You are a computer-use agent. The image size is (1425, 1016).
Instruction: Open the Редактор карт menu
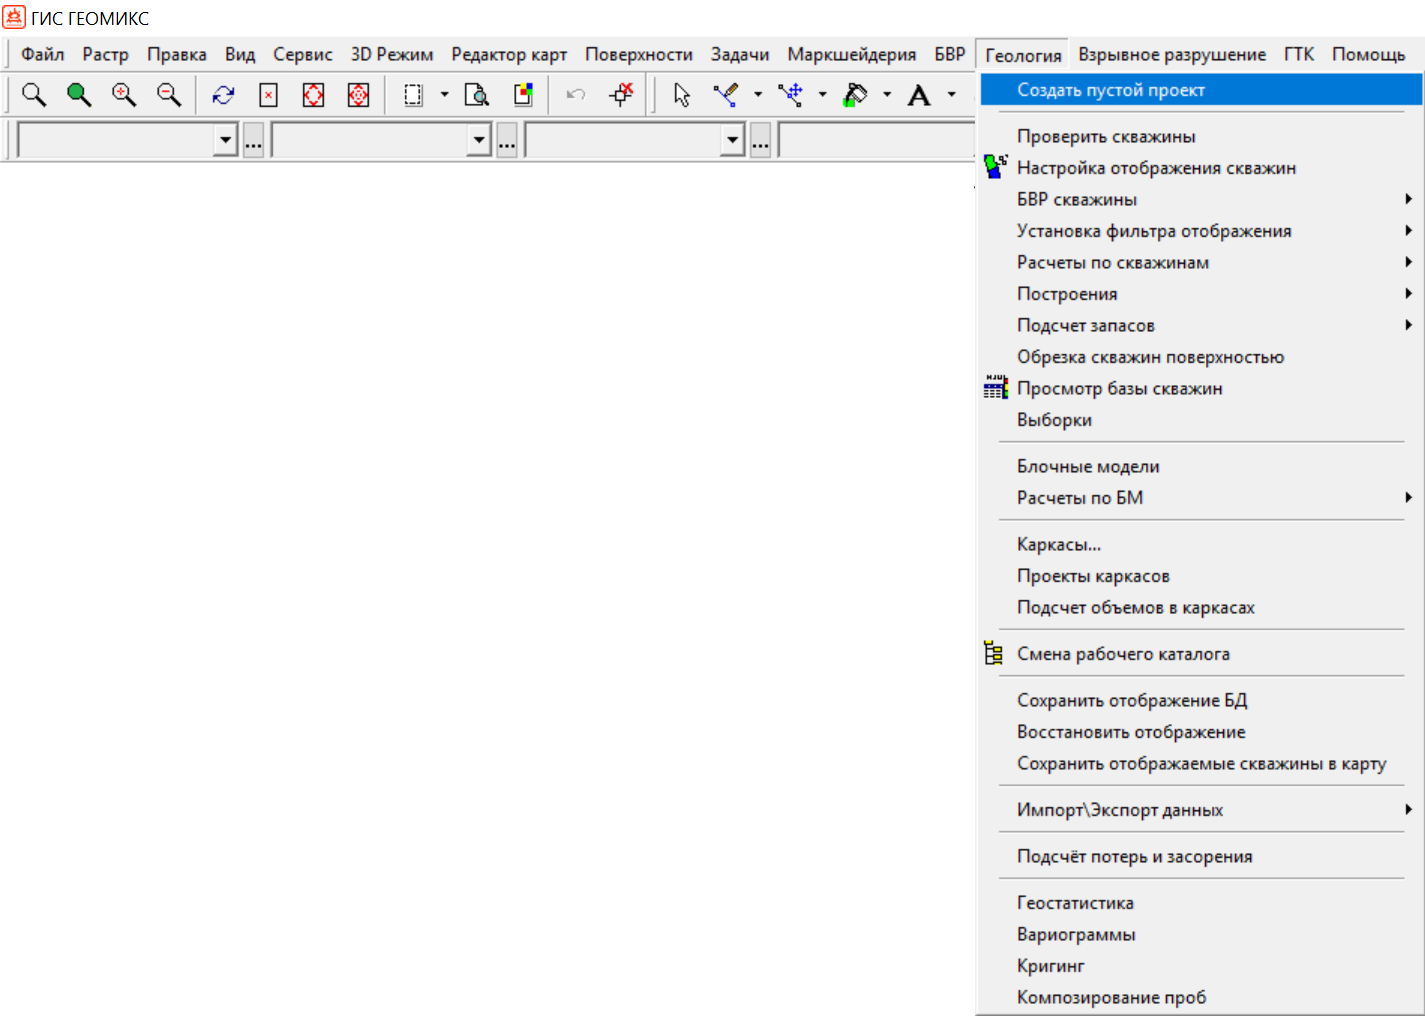(509, 54)
